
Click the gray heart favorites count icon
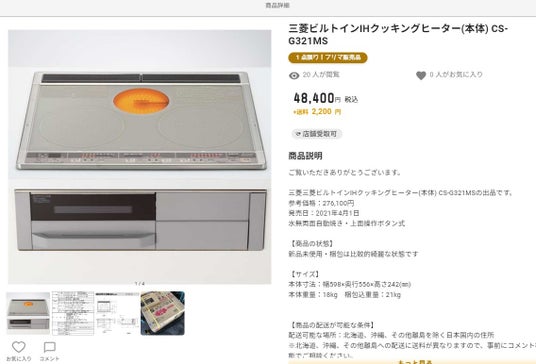(x=421, y=76)
